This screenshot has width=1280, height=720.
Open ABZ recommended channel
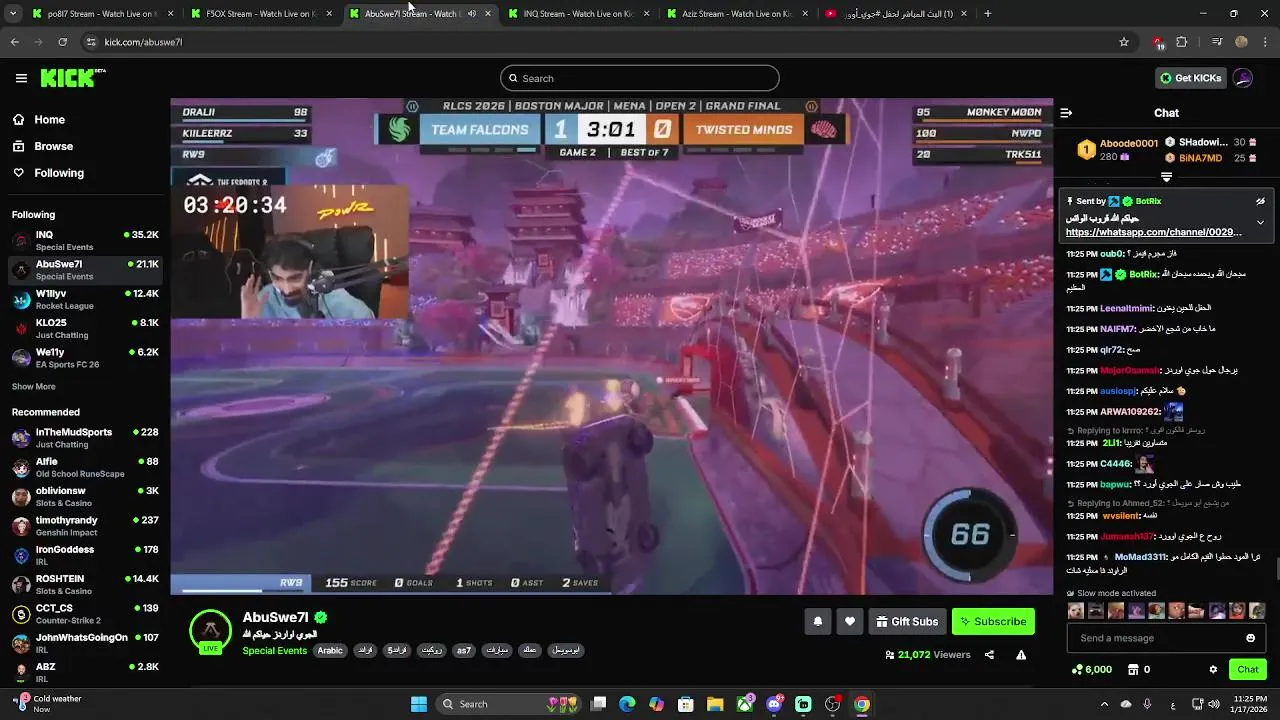(85, 672)
